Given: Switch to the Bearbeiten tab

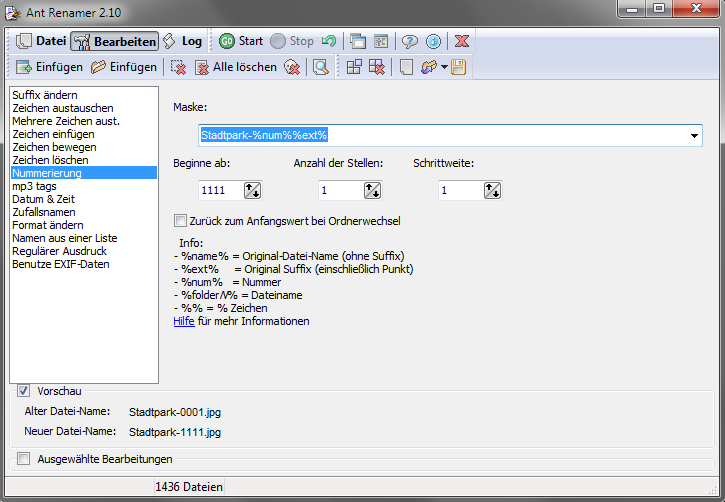Looking at the screenshot, I should [115, 41].
